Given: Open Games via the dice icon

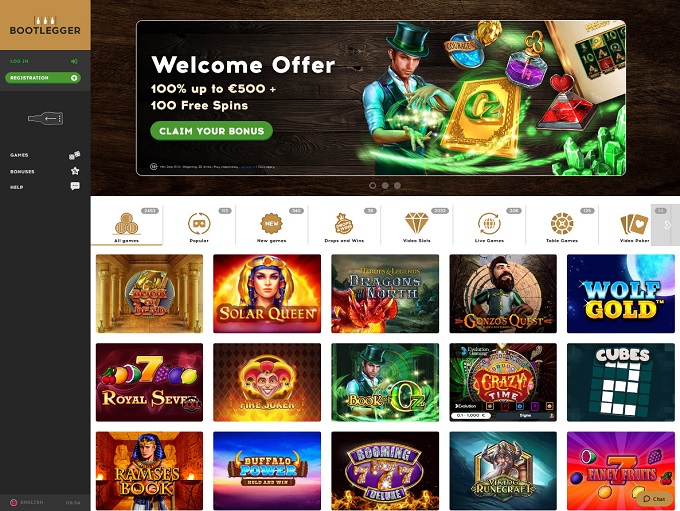Looking at the screenshot, I should point(75,155).
